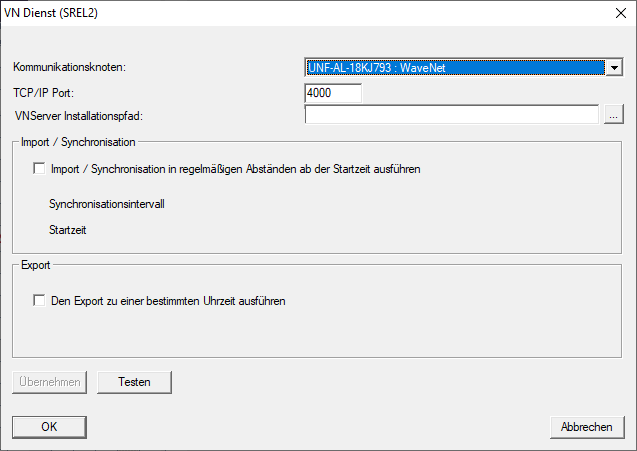
Task: Run the connection test with Testen
Action: coord(134,382)
